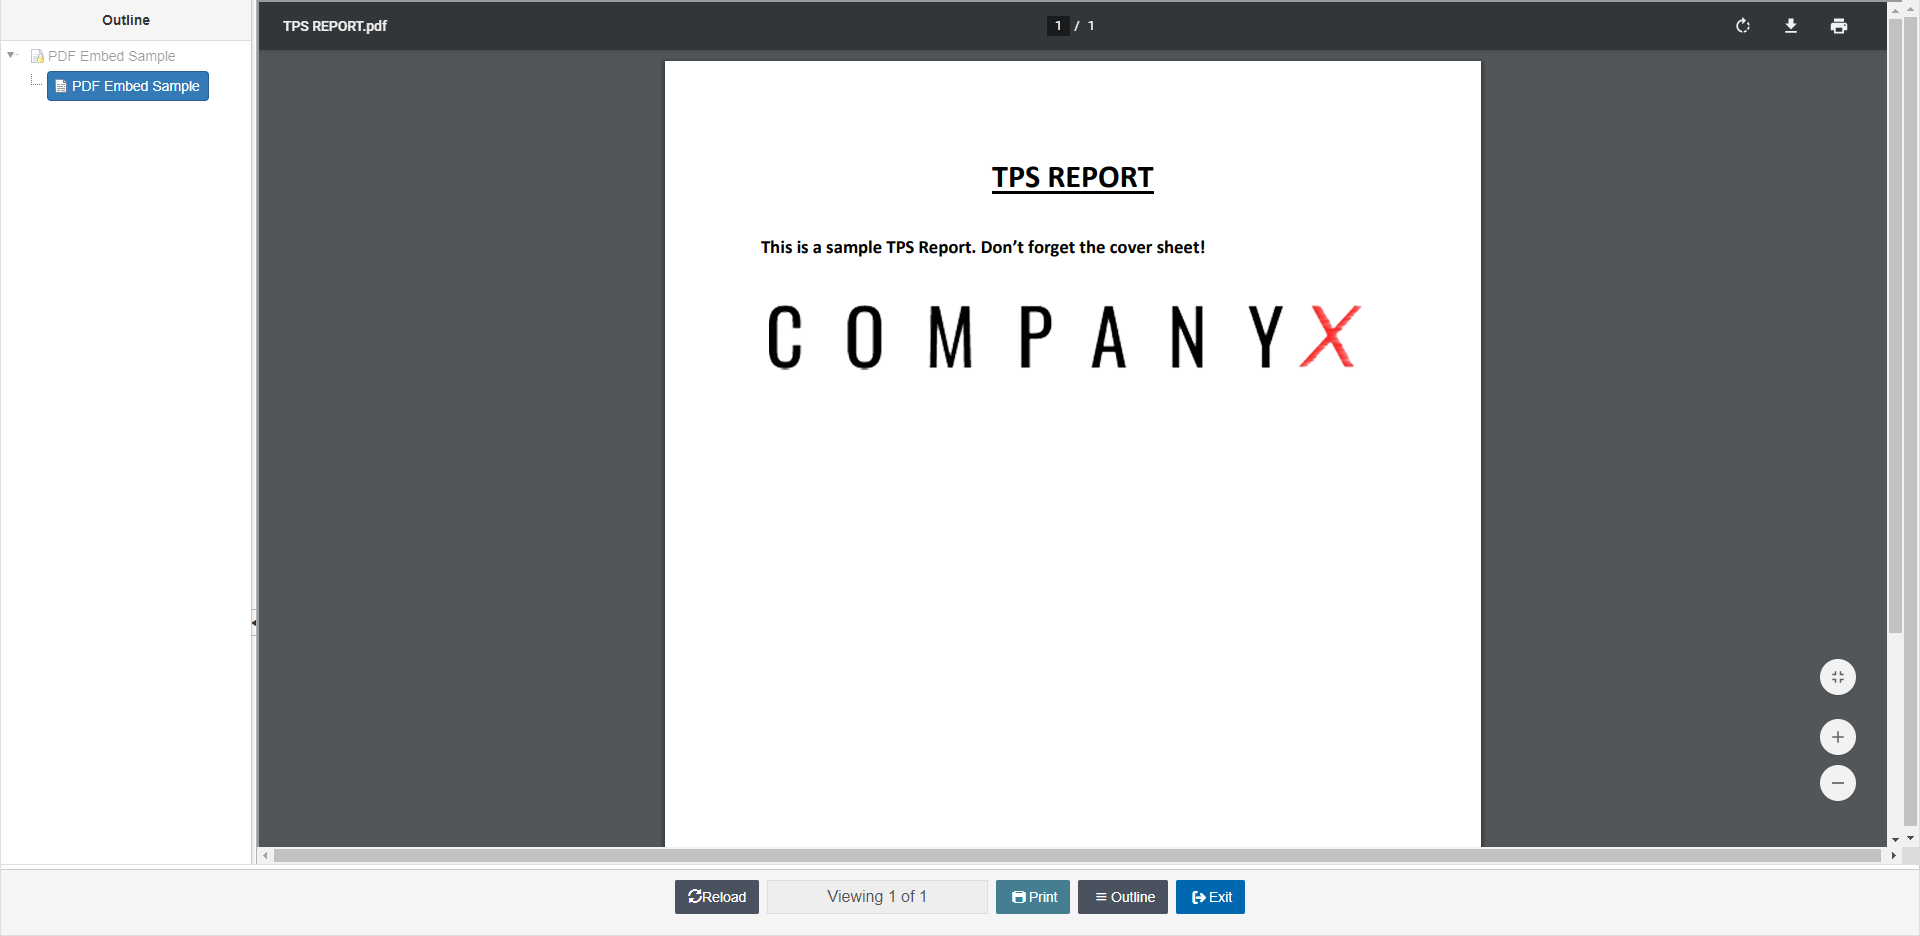1920x936 pixels.
Task: Click the PDF viewer vertical scrollbar
Action: click(x=1895, y=325)
